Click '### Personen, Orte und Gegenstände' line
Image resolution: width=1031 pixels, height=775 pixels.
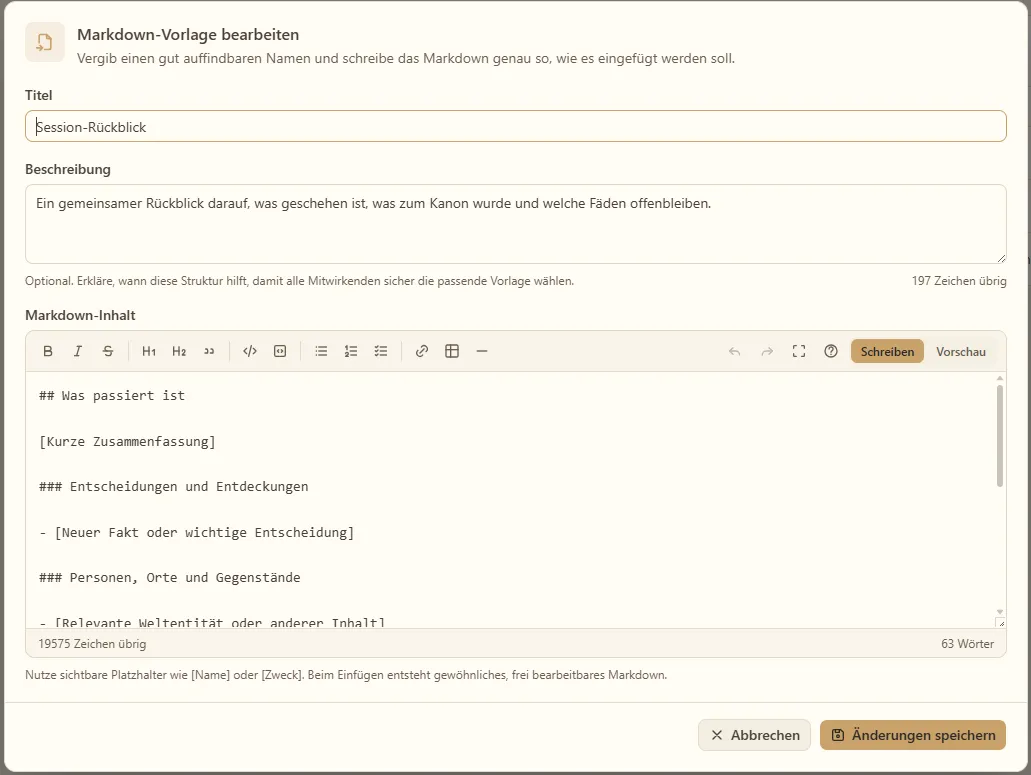click(x=170, y=578)
